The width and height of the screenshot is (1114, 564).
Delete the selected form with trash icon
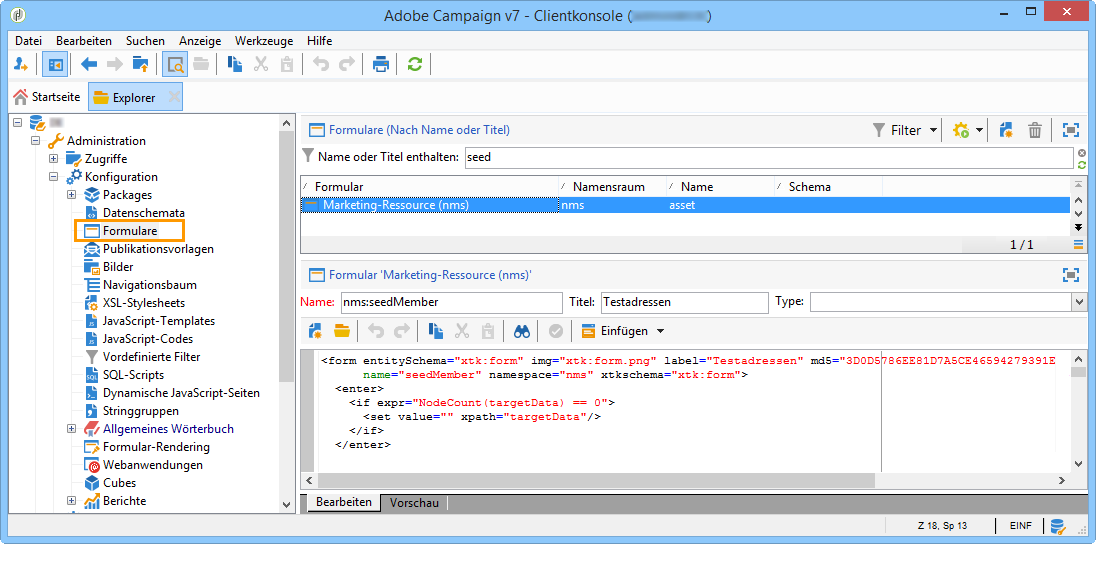click(1035, 130)
